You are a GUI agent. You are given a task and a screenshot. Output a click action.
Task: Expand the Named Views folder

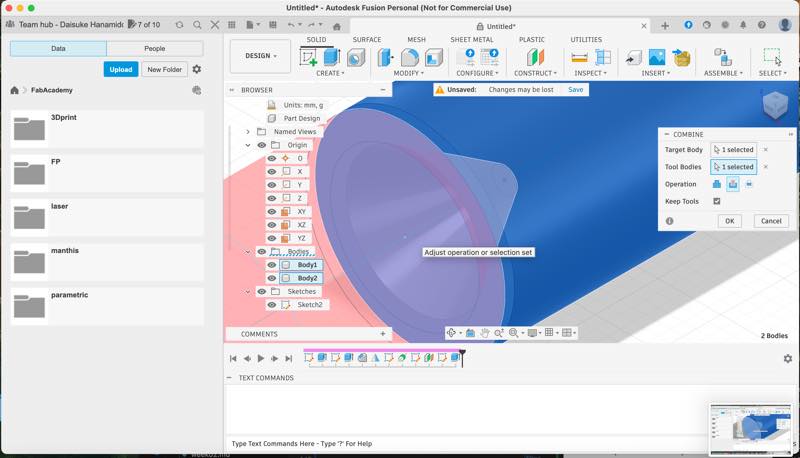tap(248, 132)
